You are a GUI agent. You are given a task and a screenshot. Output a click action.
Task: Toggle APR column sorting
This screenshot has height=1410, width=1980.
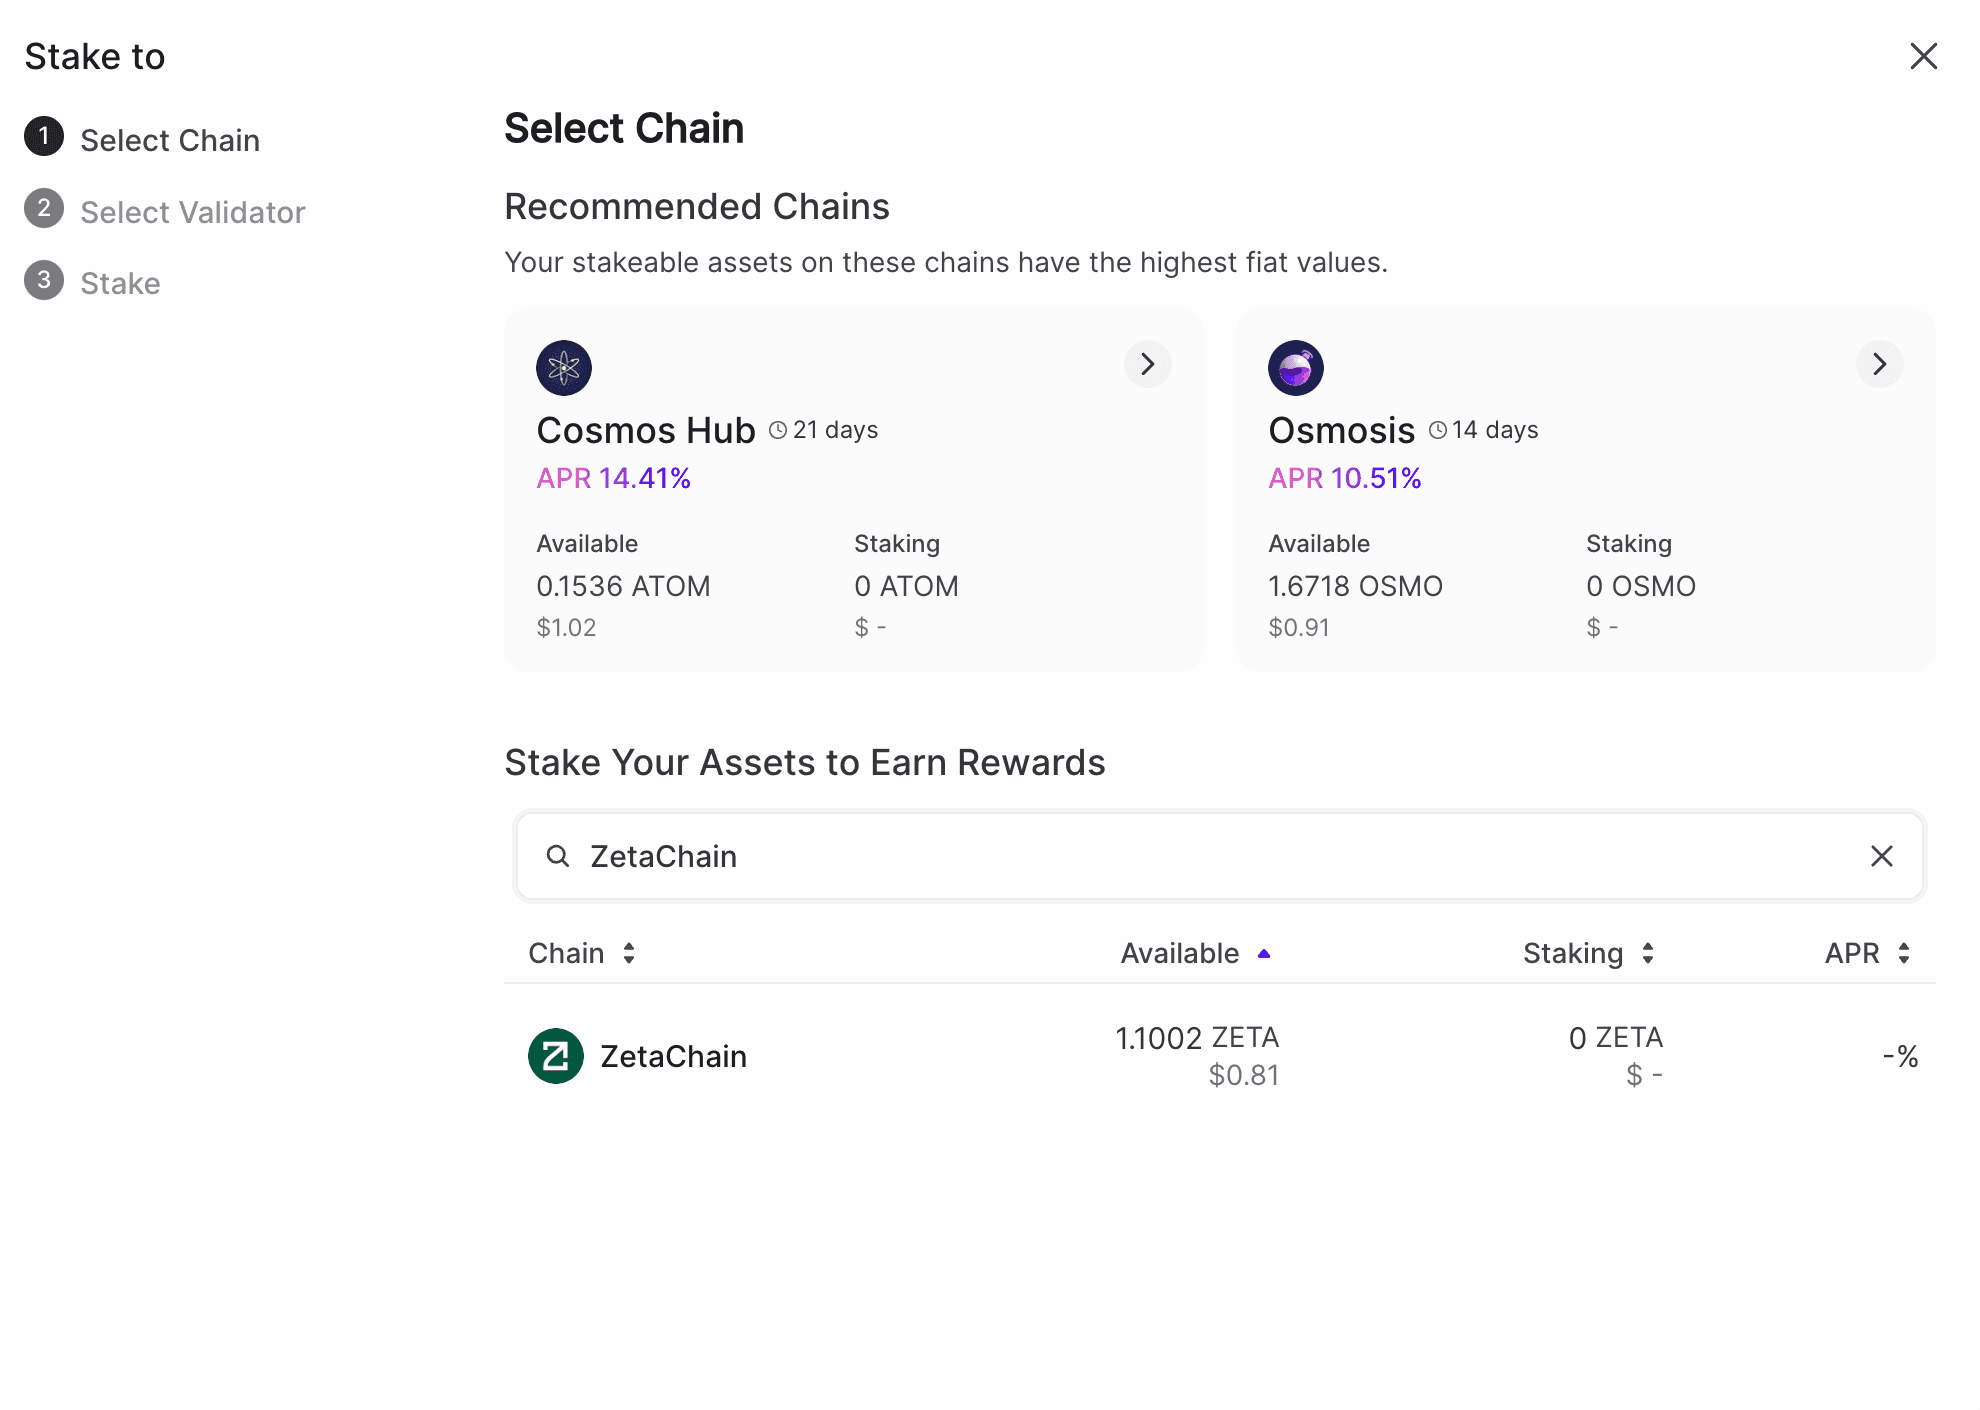coord(1904,953)
